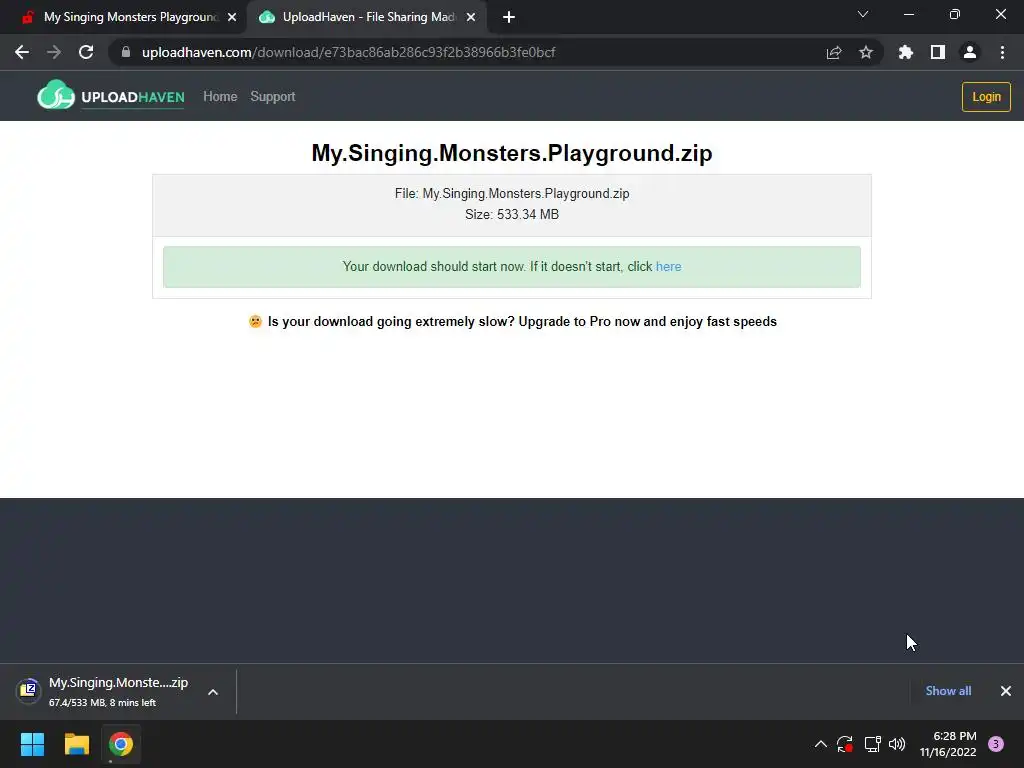Viewport: 1024px width, 768px height.
Task: Reload the UploadHaven page
Action: (x=86, y=52)
